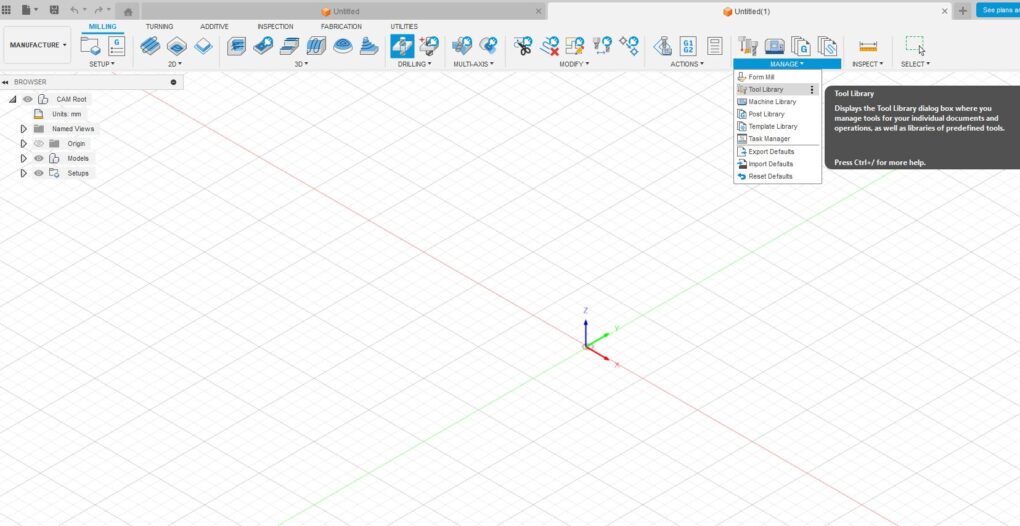Select the 3D Scallop dome icon
The image size is (1020, 526).
click(343, 46)
